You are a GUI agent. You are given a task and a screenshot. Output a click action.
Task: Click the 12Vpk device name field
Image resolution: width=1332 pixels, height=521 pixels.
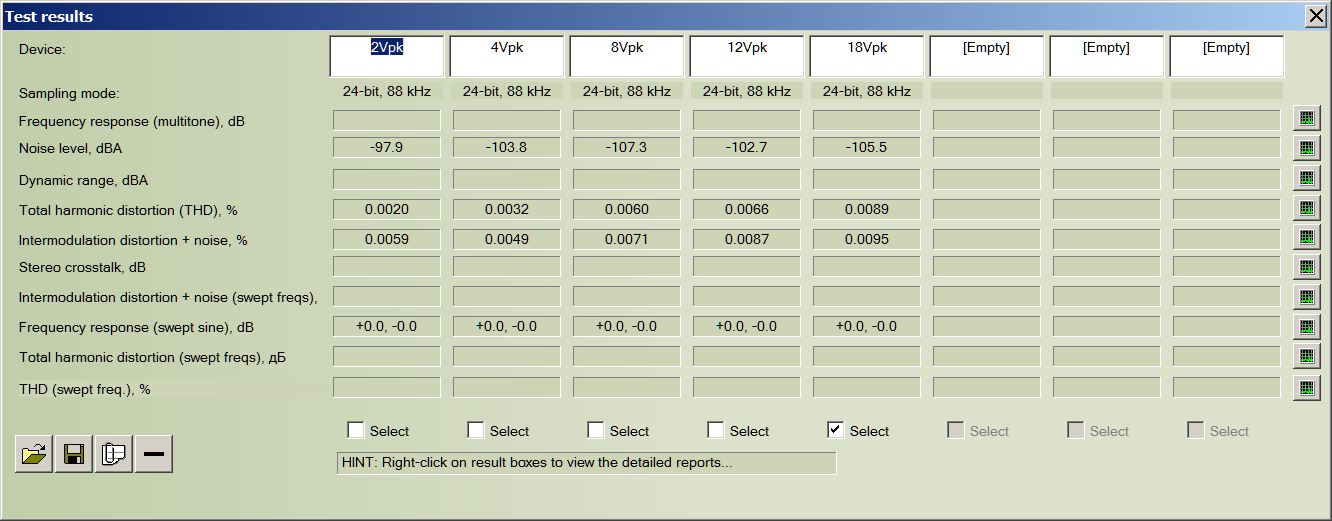pyautogui.click(x=747, y=56)
